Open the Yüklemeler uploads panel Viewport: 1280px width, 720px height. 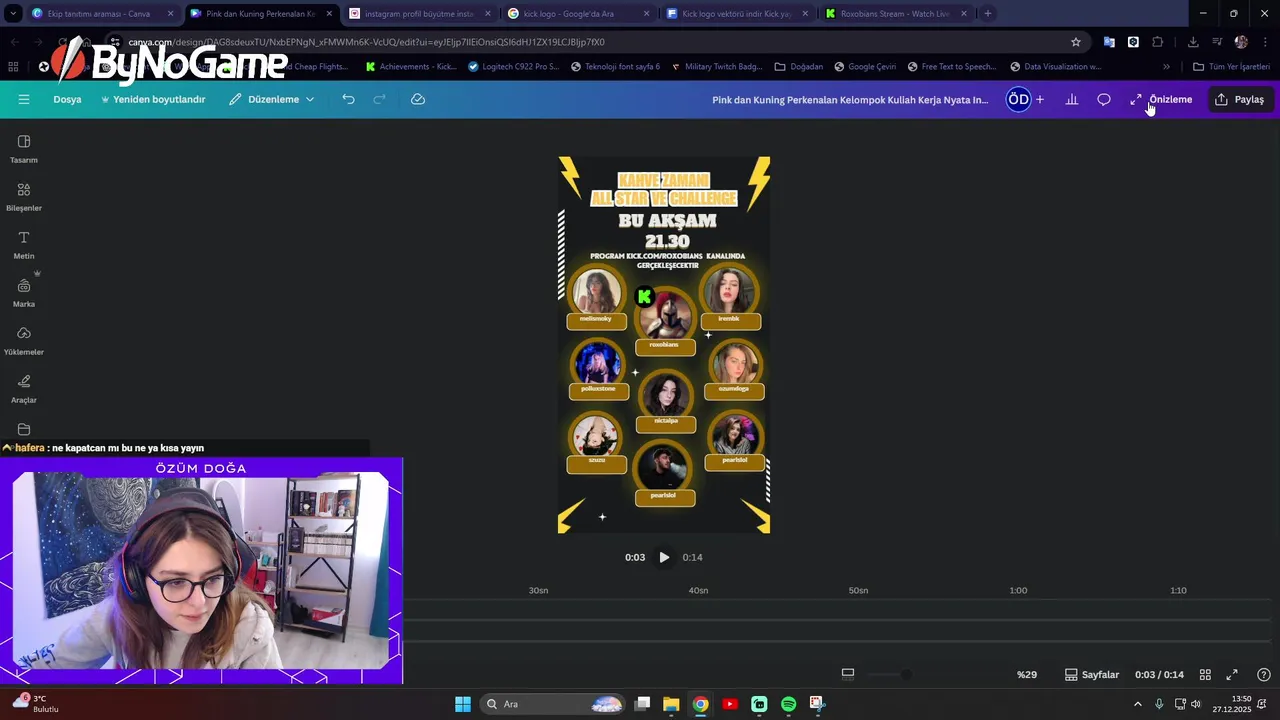(24, 341)
